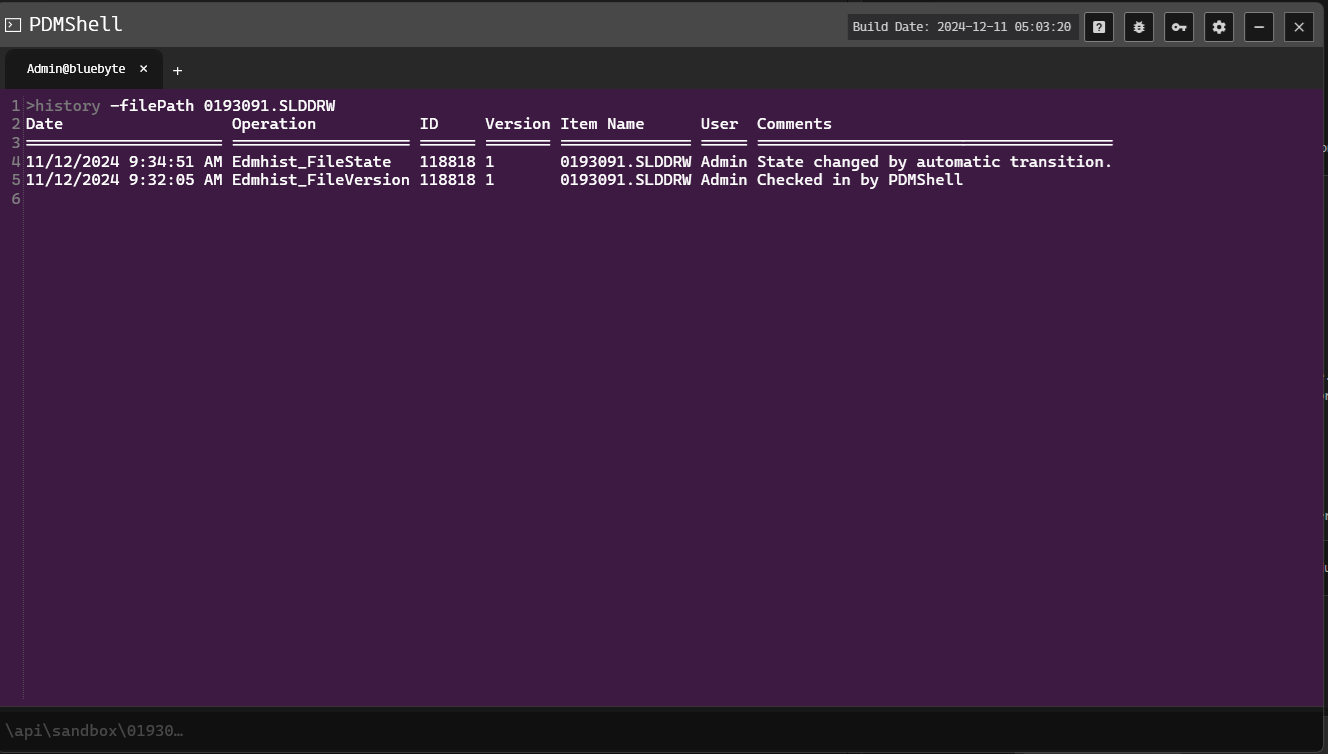Viewport: 1328px width, 754px height.
Task: Open credentials with the key icon
Action: (x=1178, y=27)
